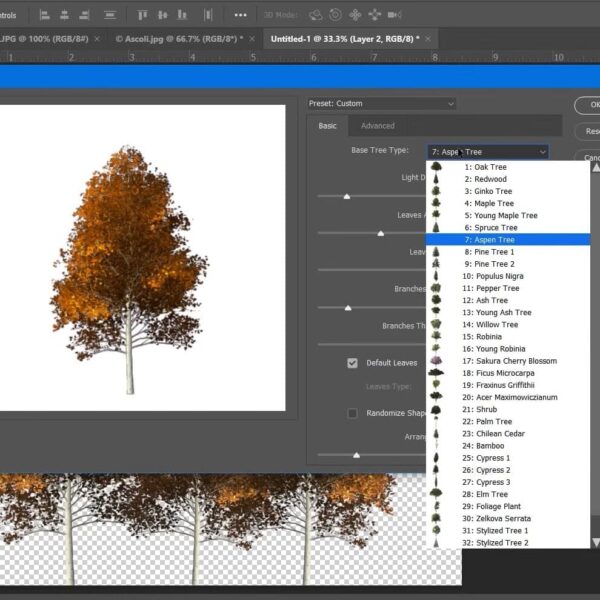Pick 13: Young Ash Tree
This screenshot has width=600, height=600.
click(x=508, y=312)
